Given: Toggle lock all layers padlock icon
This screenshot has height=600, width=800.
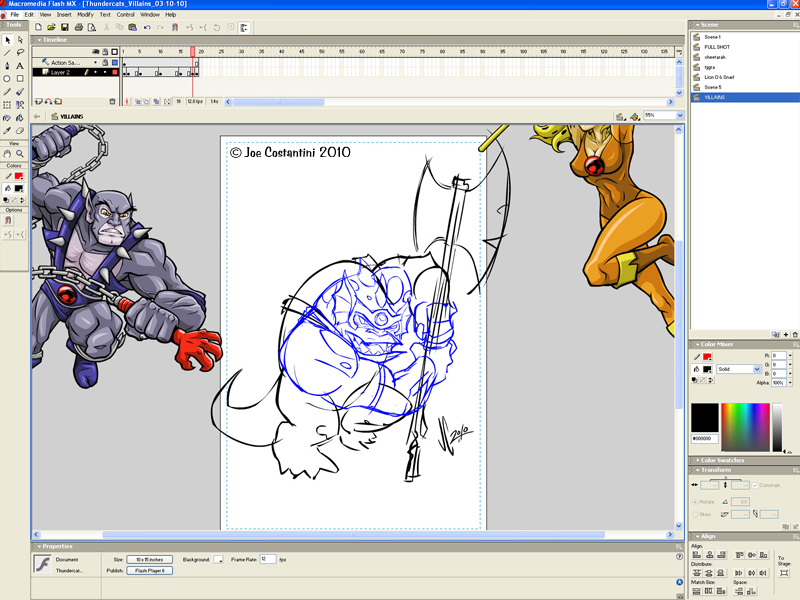Looking at the screenshot, I should 105,52.
